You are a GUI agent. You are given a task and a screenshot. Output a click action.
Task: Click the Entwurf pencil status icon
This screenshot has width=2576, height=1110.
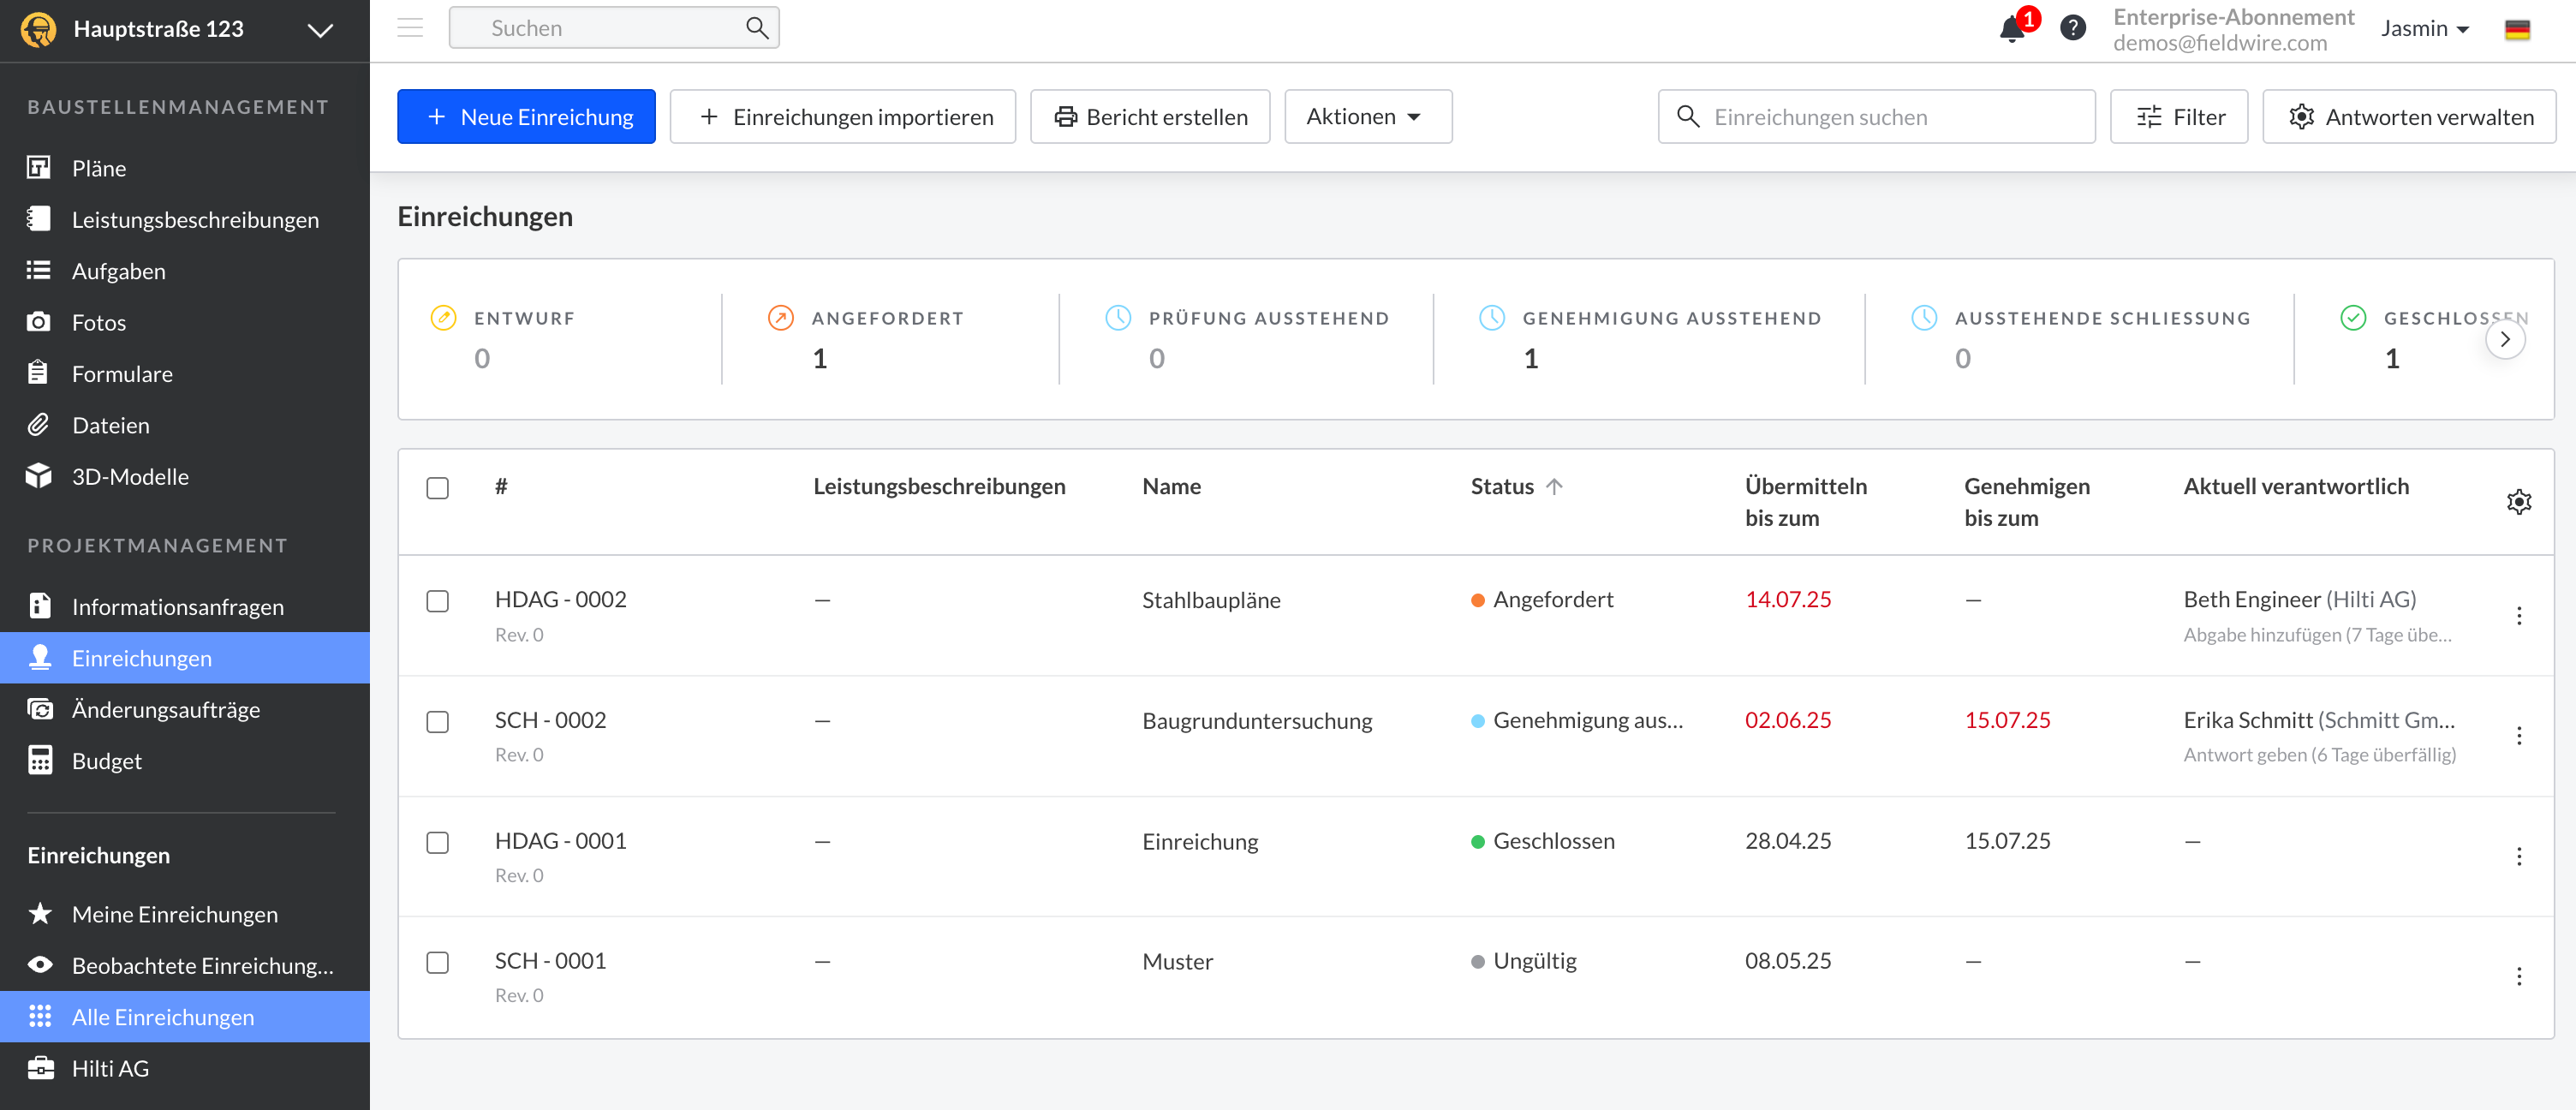(443, 318)
